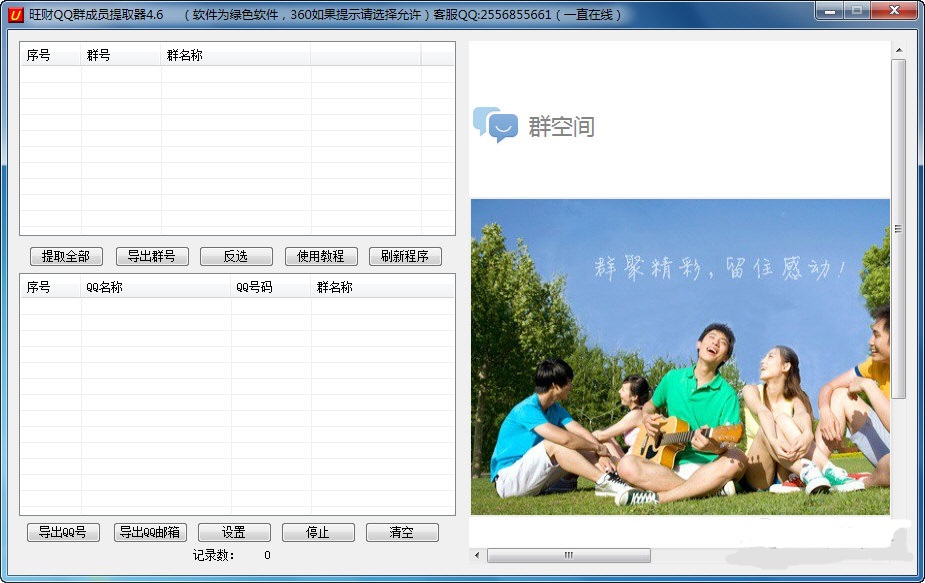Viewport: 925px width, 583px height.
Task: Maximize the application window
Action: 857,11
